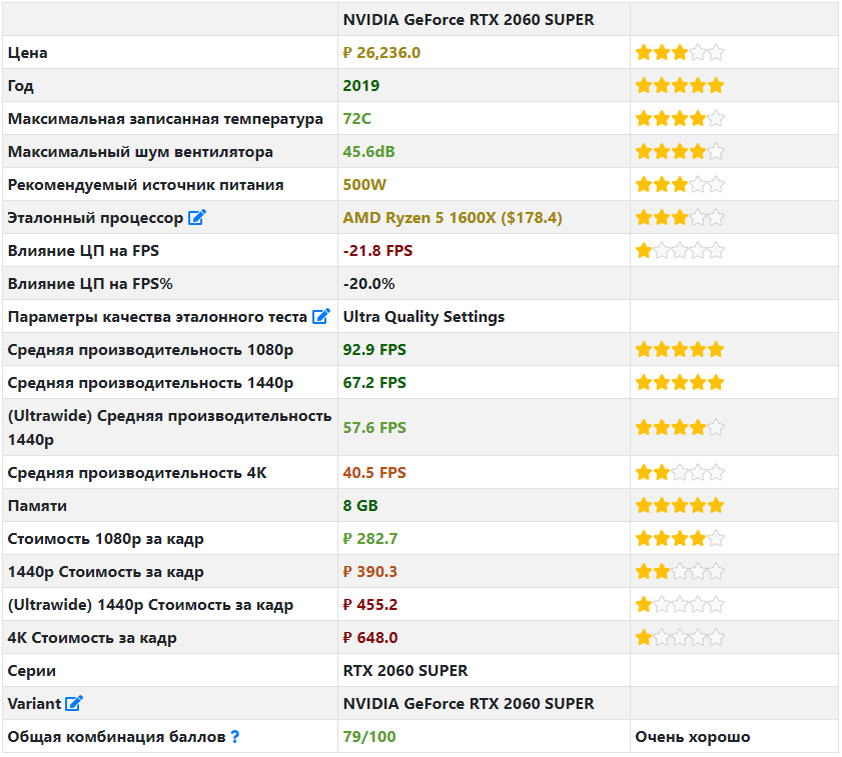Click the Памяти row label
The height and width of the screenshot is (757, 842).
tap(37, 506)
